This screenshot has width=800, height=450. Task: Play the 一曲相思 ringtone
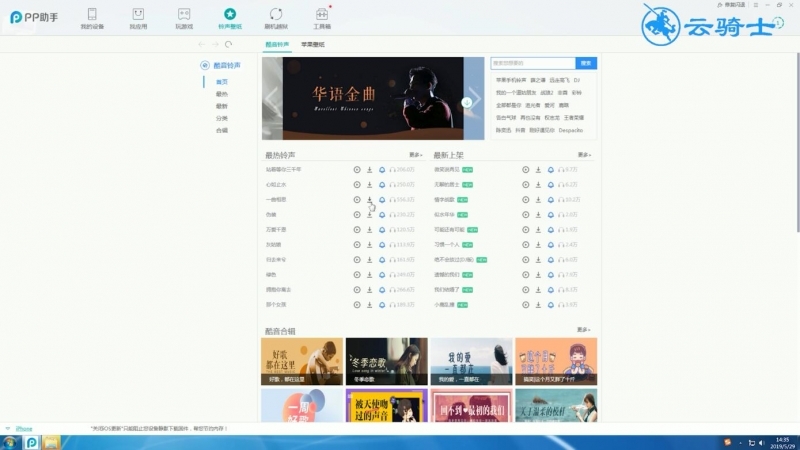[357, 199]
